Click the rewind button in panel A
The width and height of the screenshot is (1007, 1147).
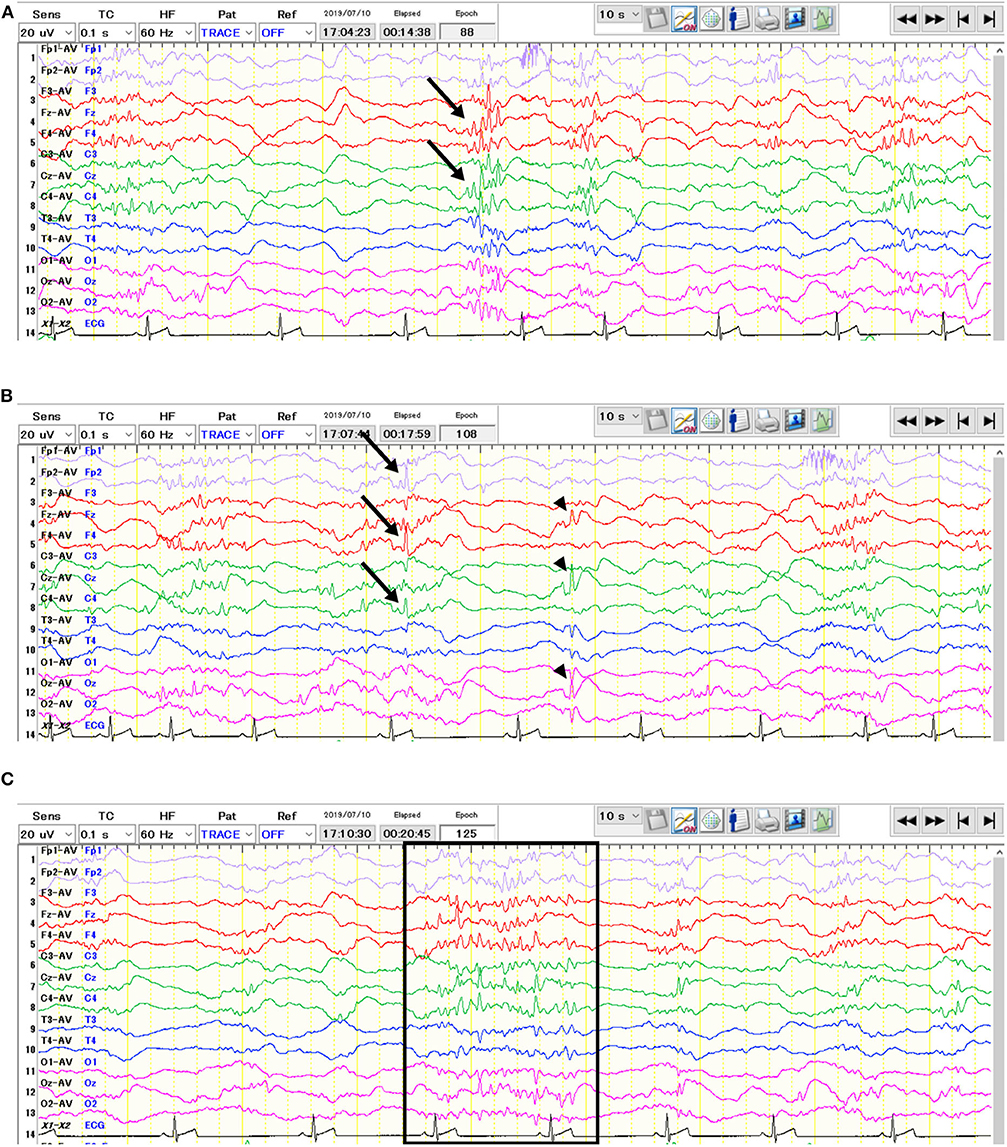[907, 20]
